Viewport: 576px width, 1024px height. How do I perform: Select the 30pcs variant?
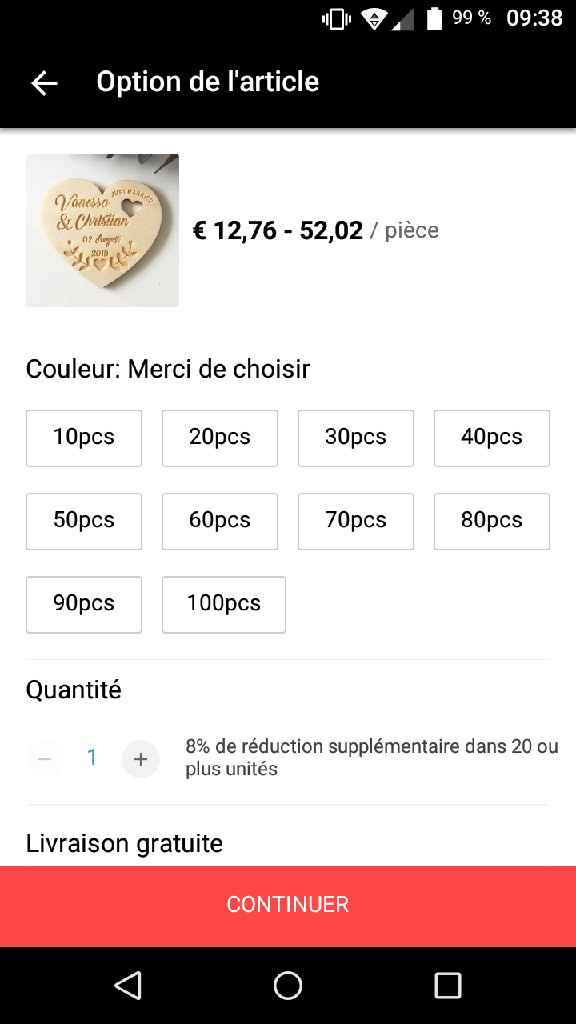[356, 438]
